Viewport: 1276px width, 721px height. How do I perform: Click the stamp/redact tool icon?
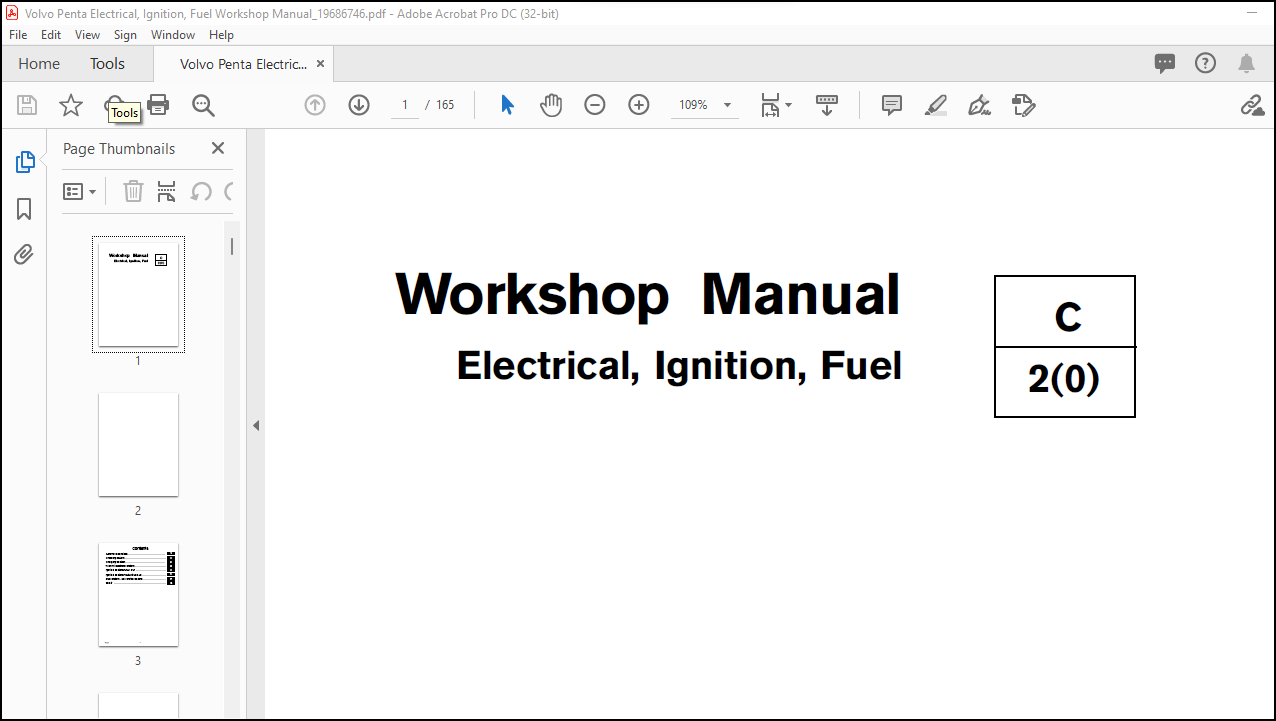point(1023,105)
